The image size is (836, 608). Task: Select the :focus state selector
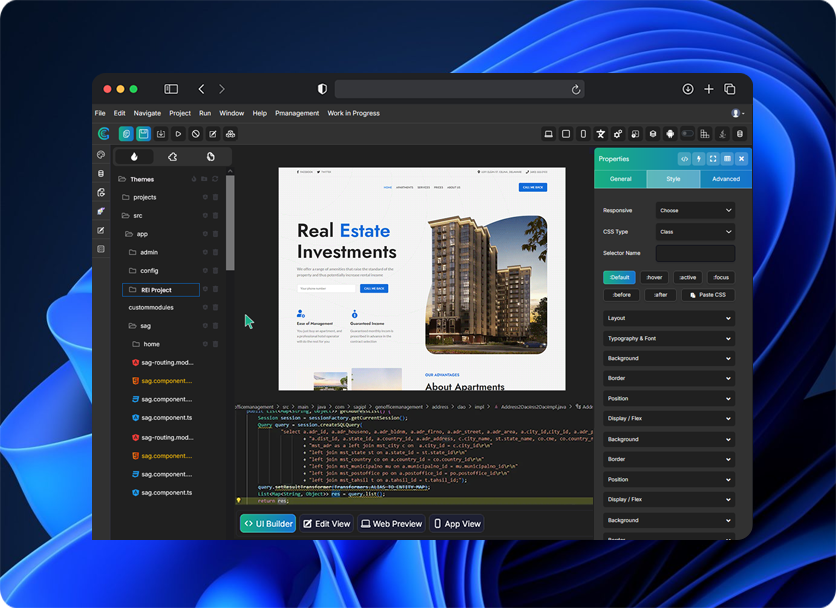721,277
